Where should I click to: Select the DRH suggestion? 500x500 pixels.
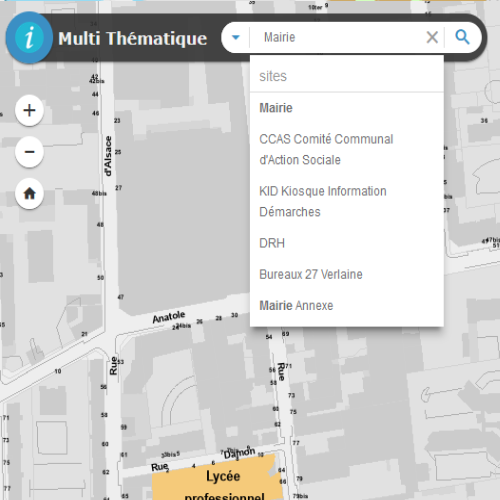point(347,243)
